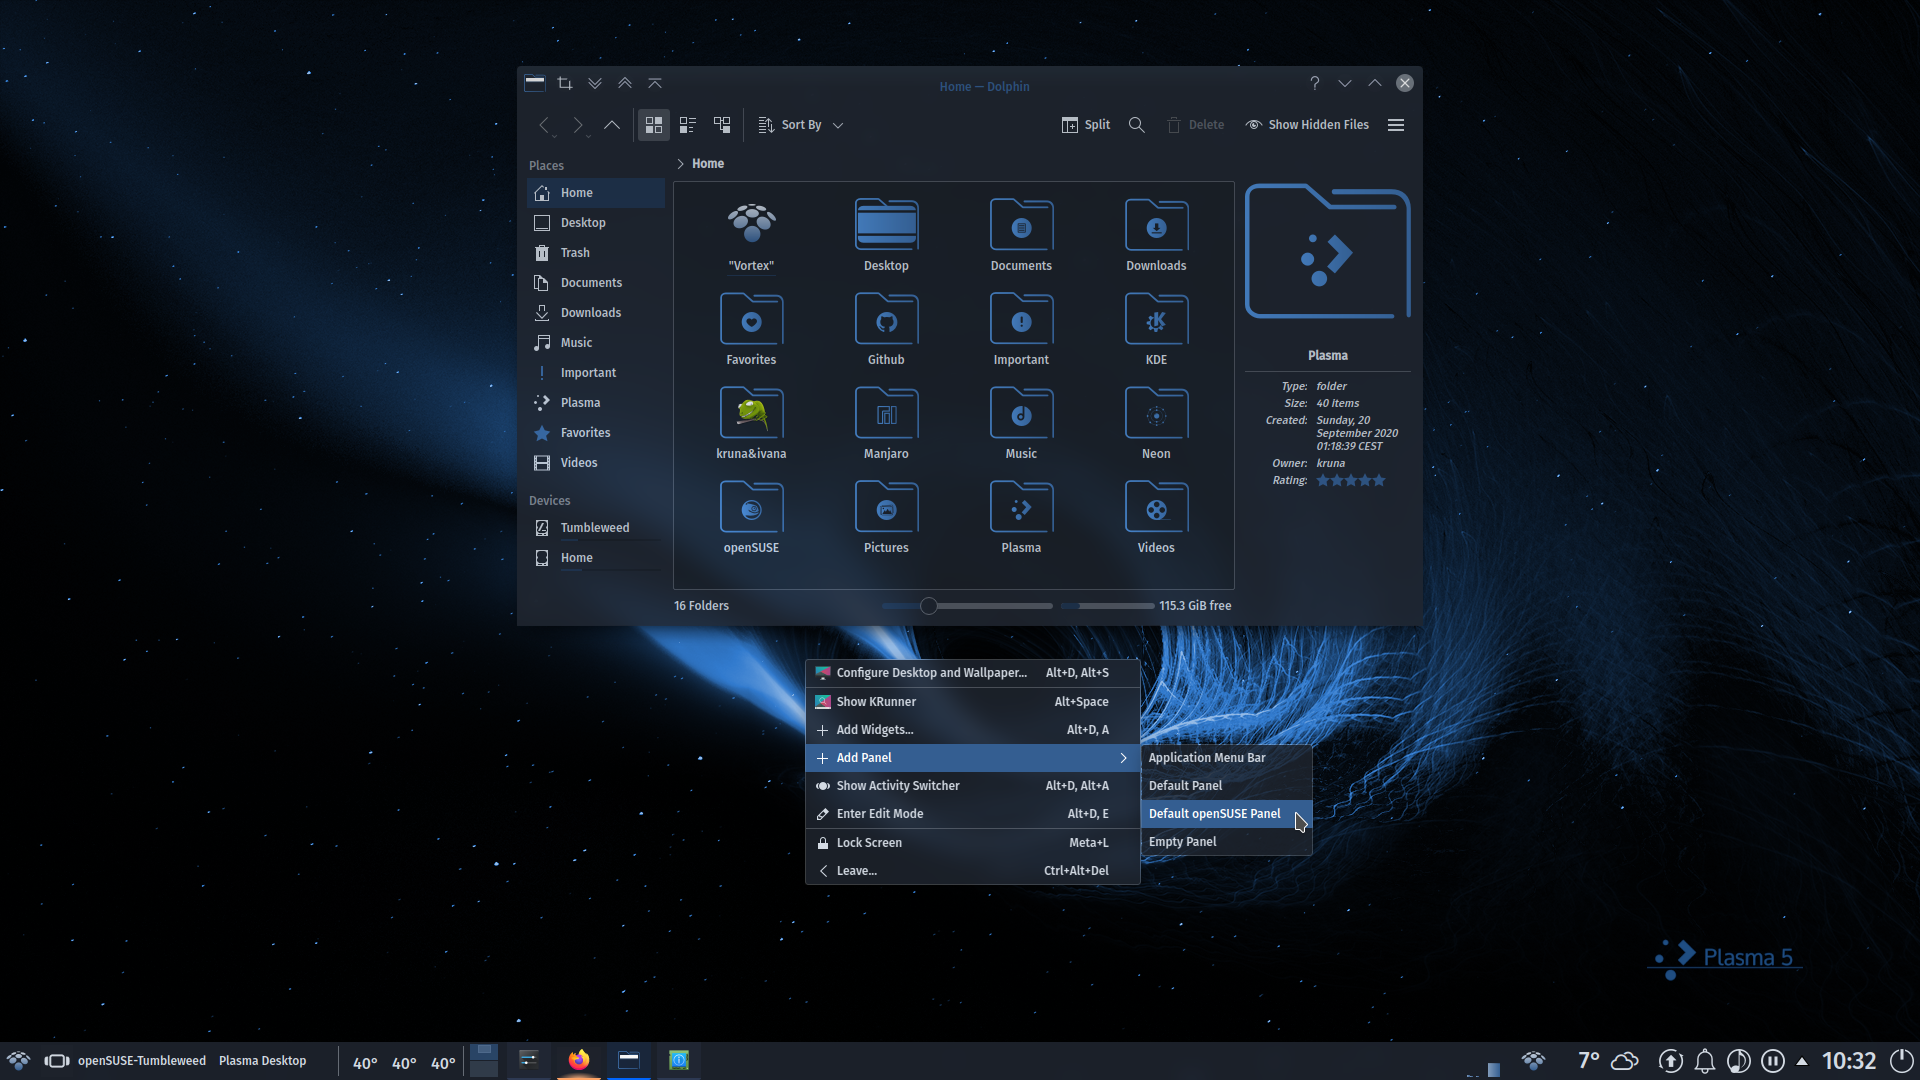The image size is (1920, 1080).
Task: Switch to Icons view mode
Action: [x=654, y=125]
